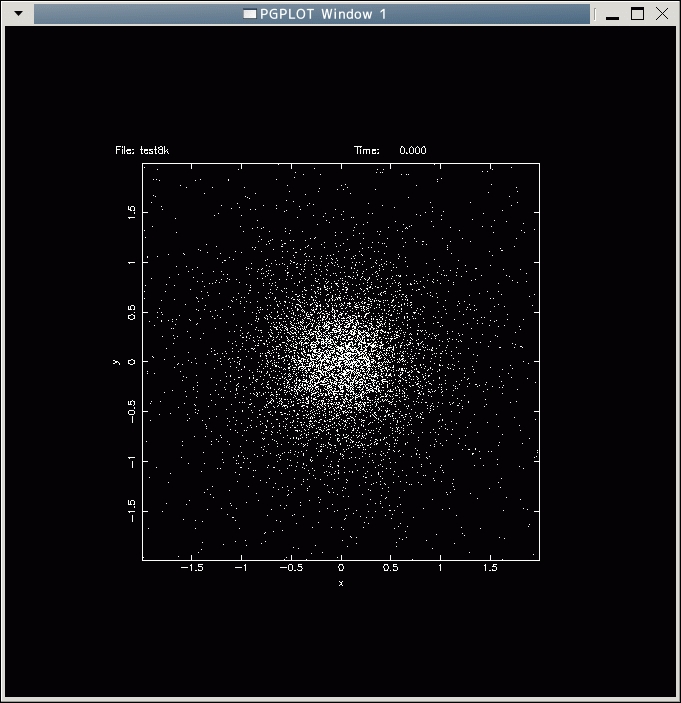The image size is (681, 703).
Task: Maximize the PGPLOT window
Action: pos(637,14)
